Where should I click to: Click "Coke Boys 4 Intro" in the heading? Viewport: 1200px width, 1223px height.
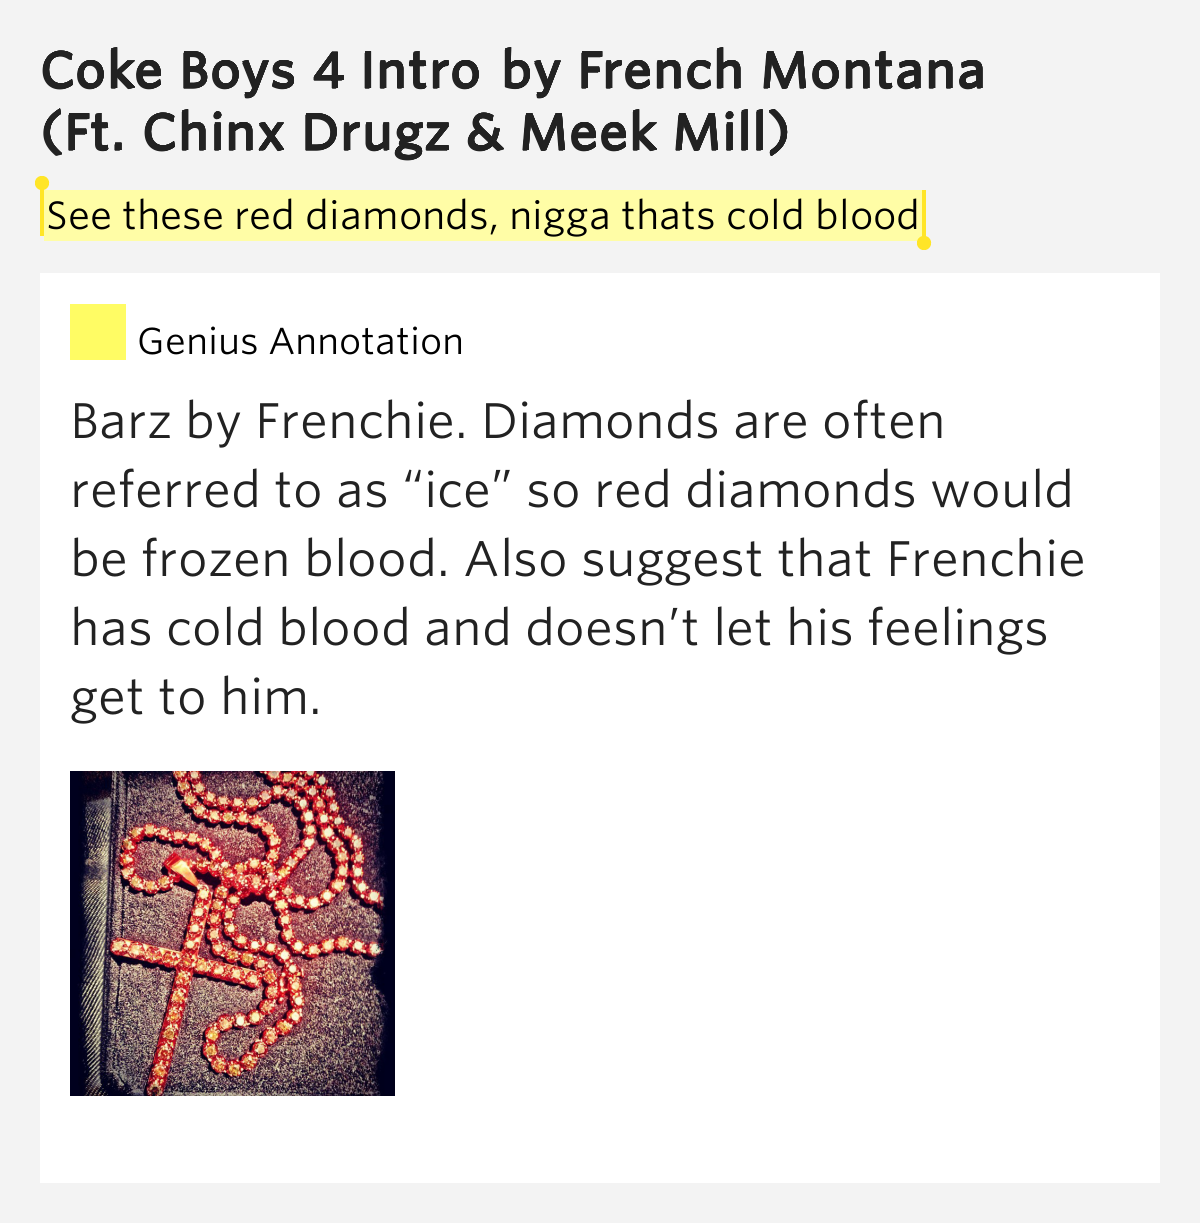(261, 71)
